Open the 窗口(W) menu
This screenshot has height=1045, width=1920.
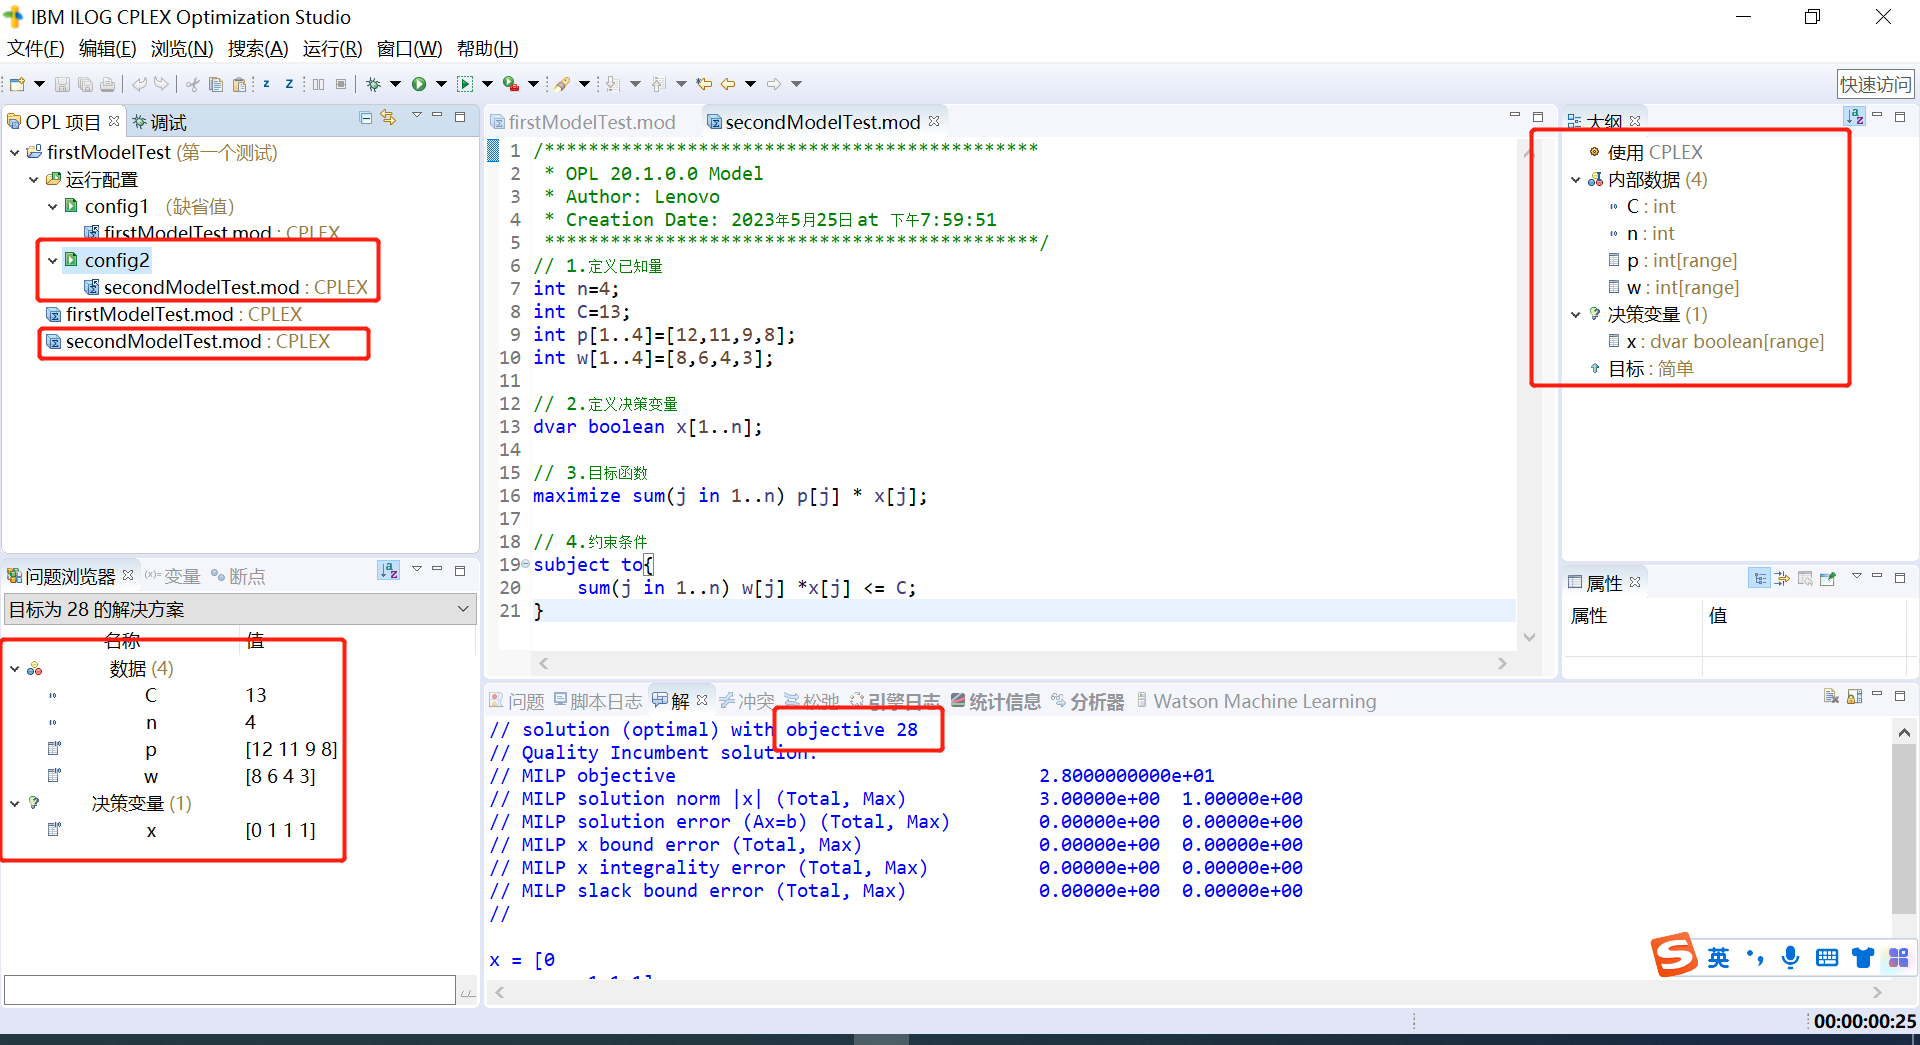[x=409, y=48]
